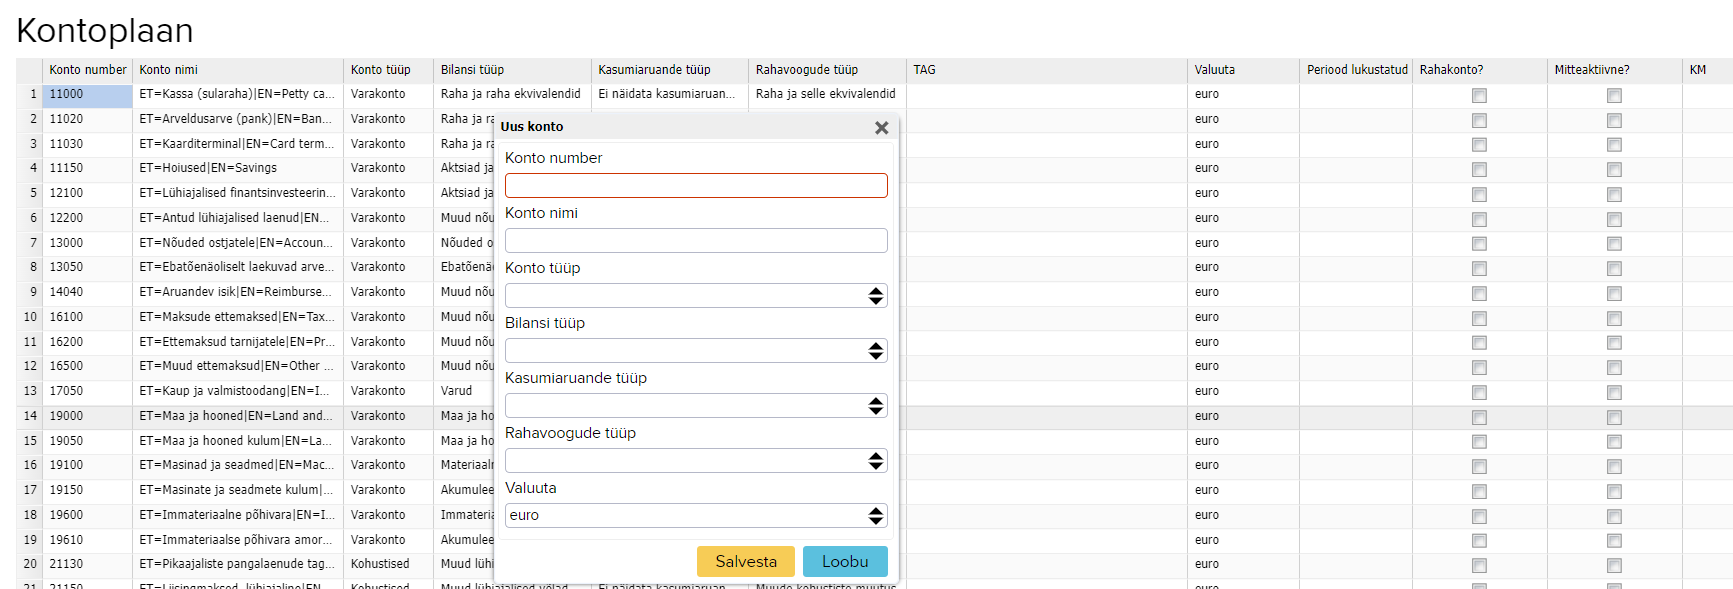
Task: Select row number 14 header
Action: tap(30, 416)
